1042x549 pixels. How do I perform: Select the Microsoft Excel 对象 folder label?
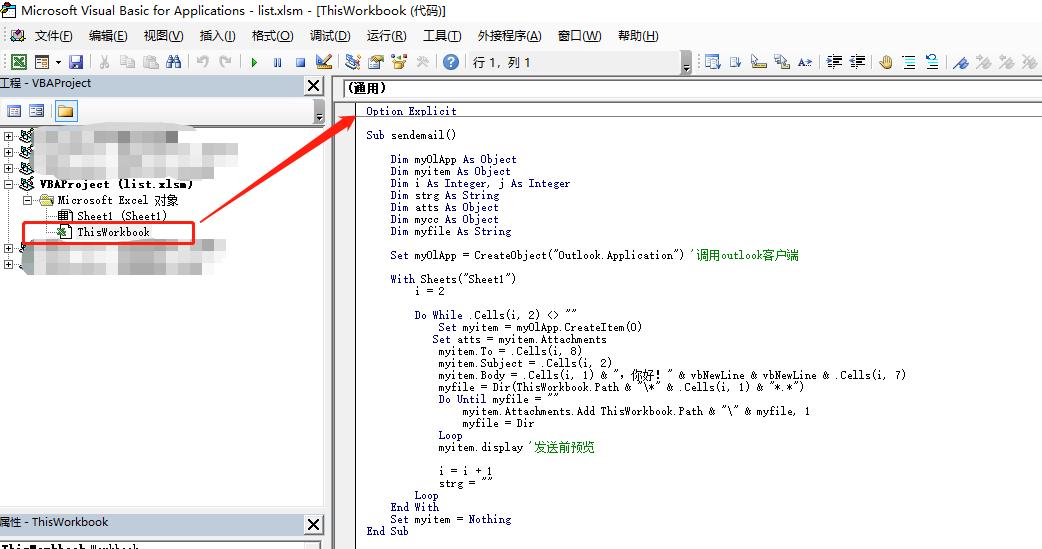[x=118, y=200]
